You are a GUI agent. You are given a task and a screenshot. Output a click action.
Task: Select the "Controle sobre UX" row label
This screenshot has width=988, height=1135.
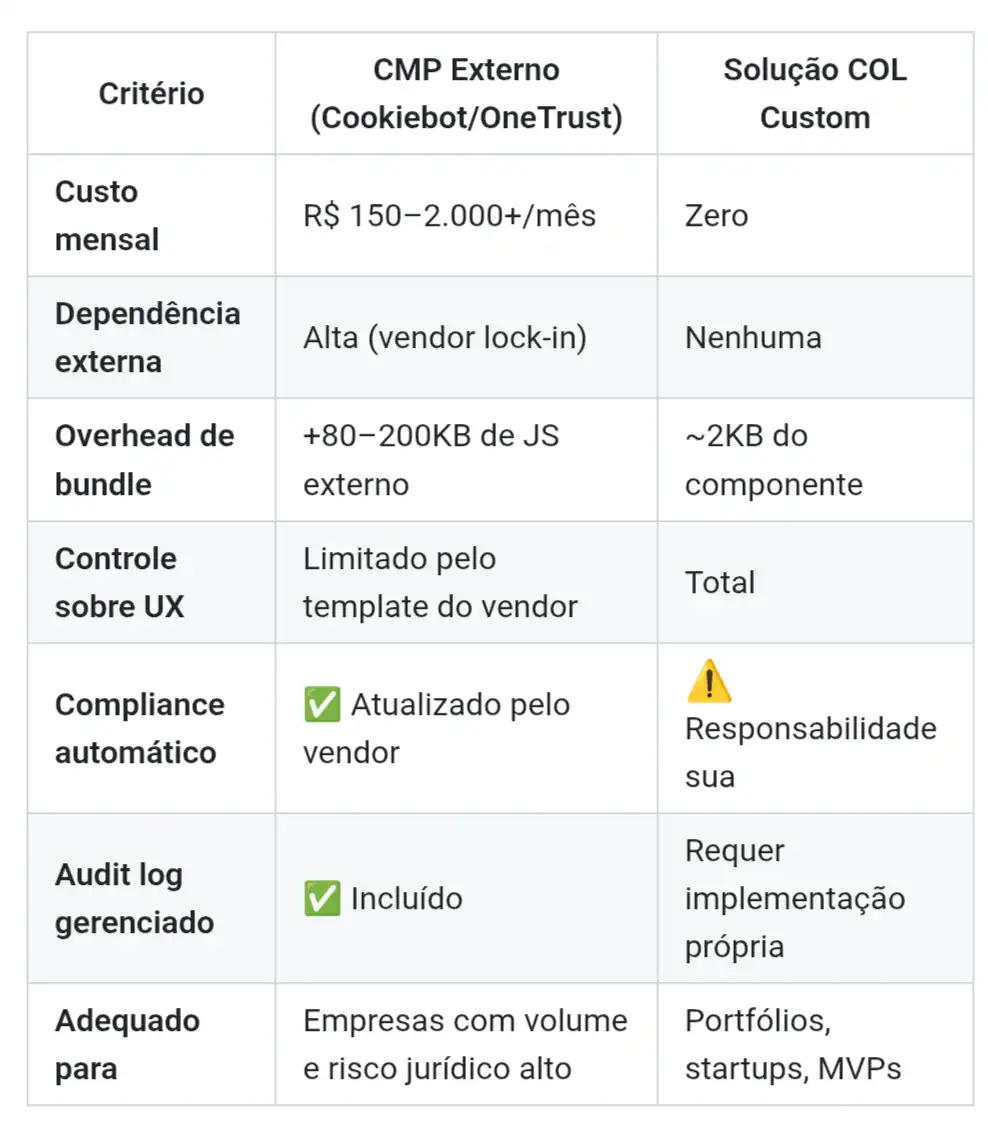coord(119,582)
